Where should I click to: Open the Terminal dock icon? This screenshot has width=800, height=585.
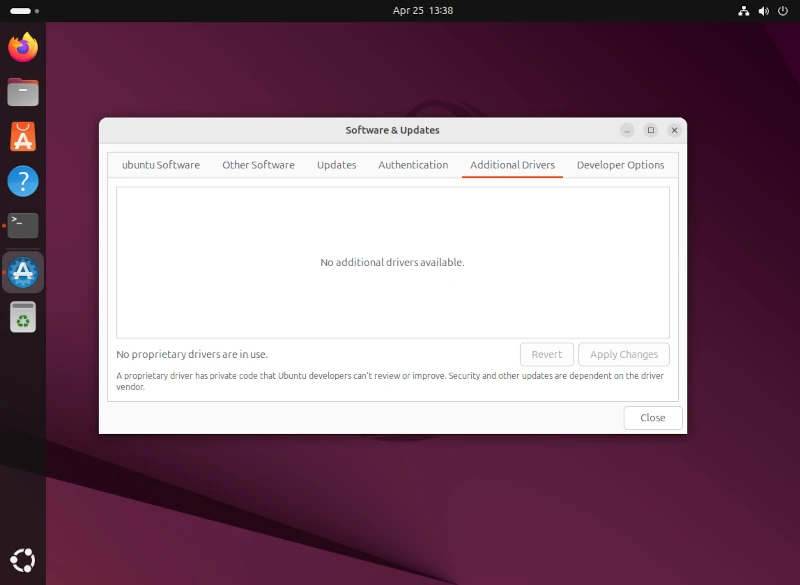click(23, 225)
